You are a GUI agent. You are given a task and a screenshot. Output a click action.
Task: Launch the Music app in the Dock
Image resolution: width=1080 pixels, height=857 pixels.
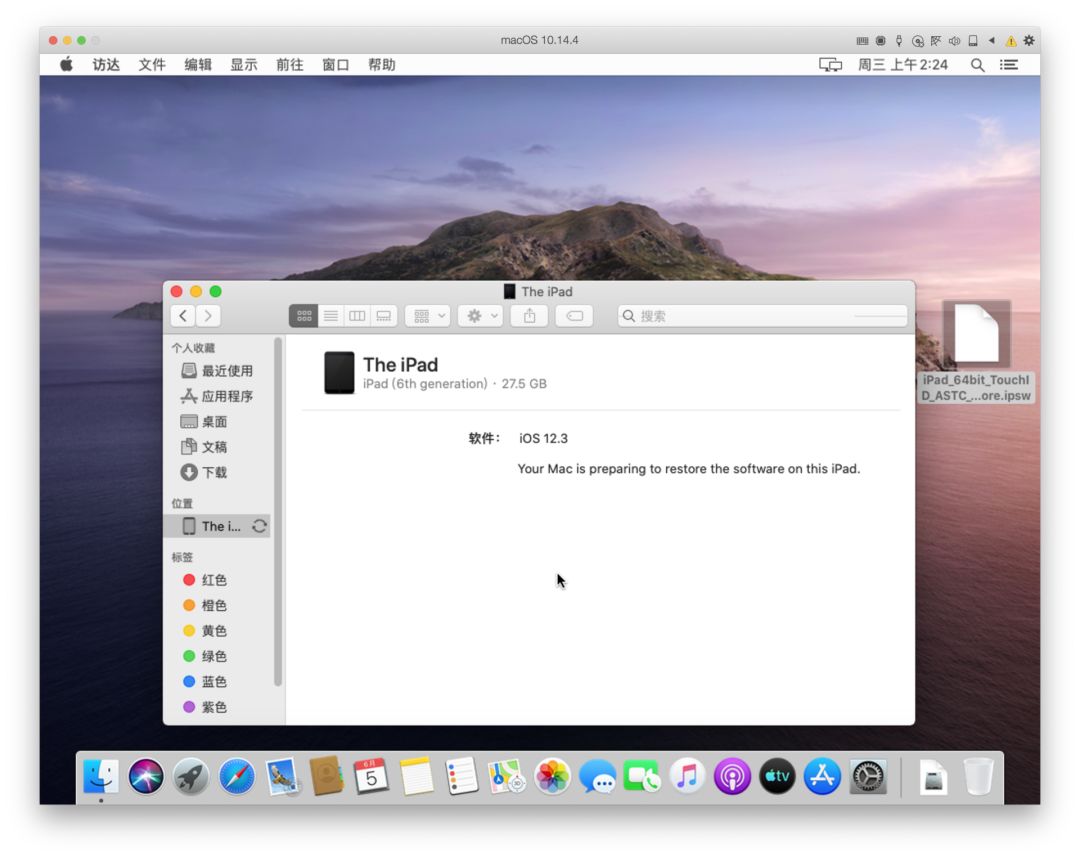[x=688, y=776]
